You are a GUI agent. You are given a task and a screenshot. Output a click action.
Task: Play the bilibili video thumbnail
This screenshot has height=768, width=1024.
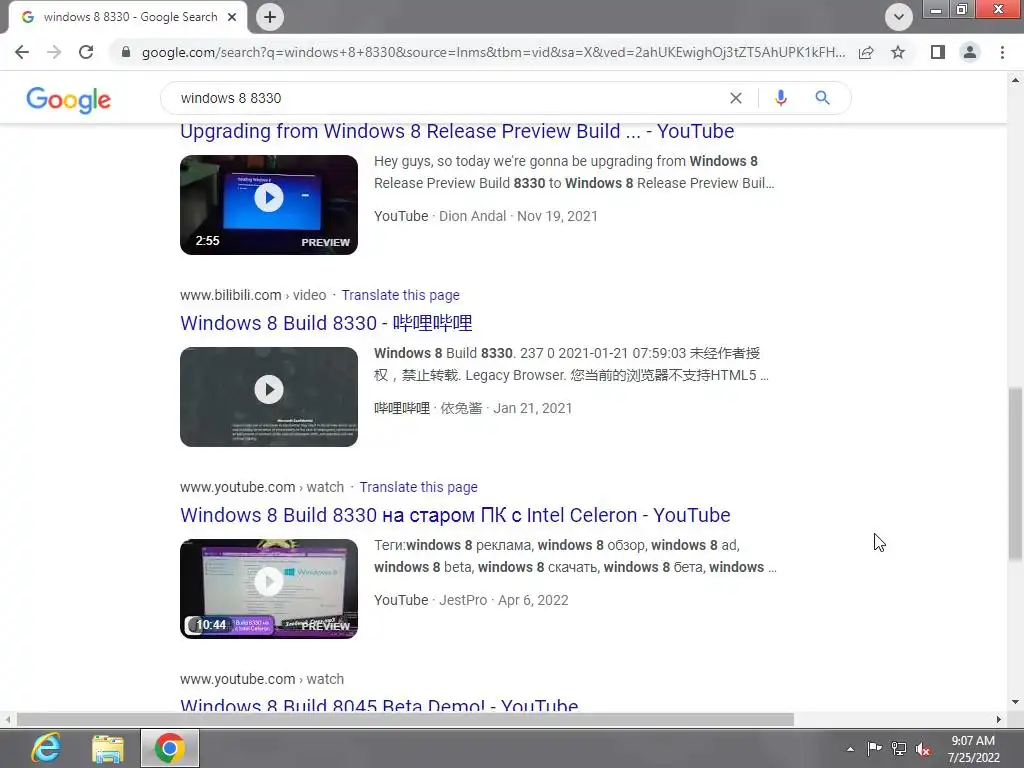click(269, 396)
